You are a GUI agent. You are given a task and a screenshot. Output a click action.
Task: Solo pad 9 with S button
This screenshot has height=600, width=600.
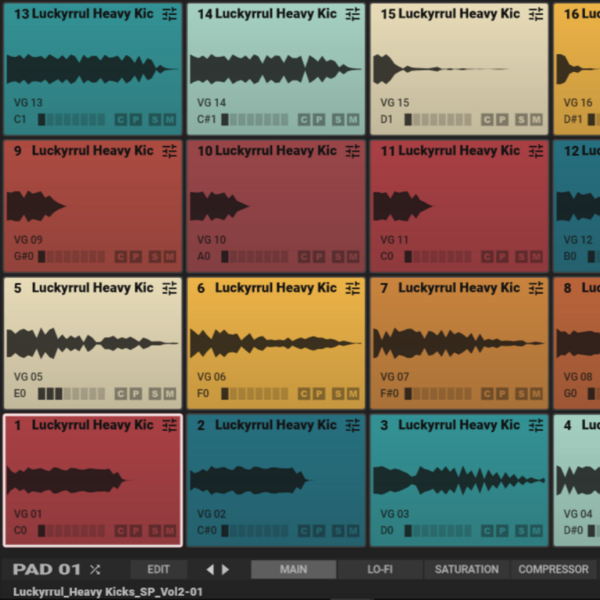click(x=155, y=256)
